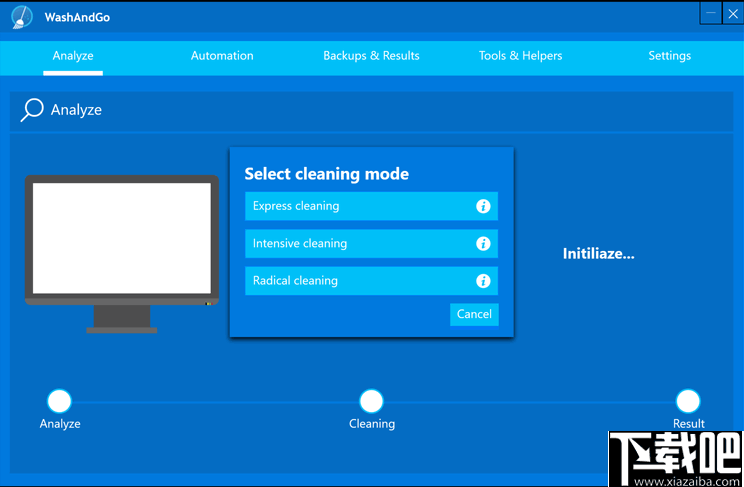
Task: Click the Analyze step circle
Action: pyautogui.click(x=59, y=401)
